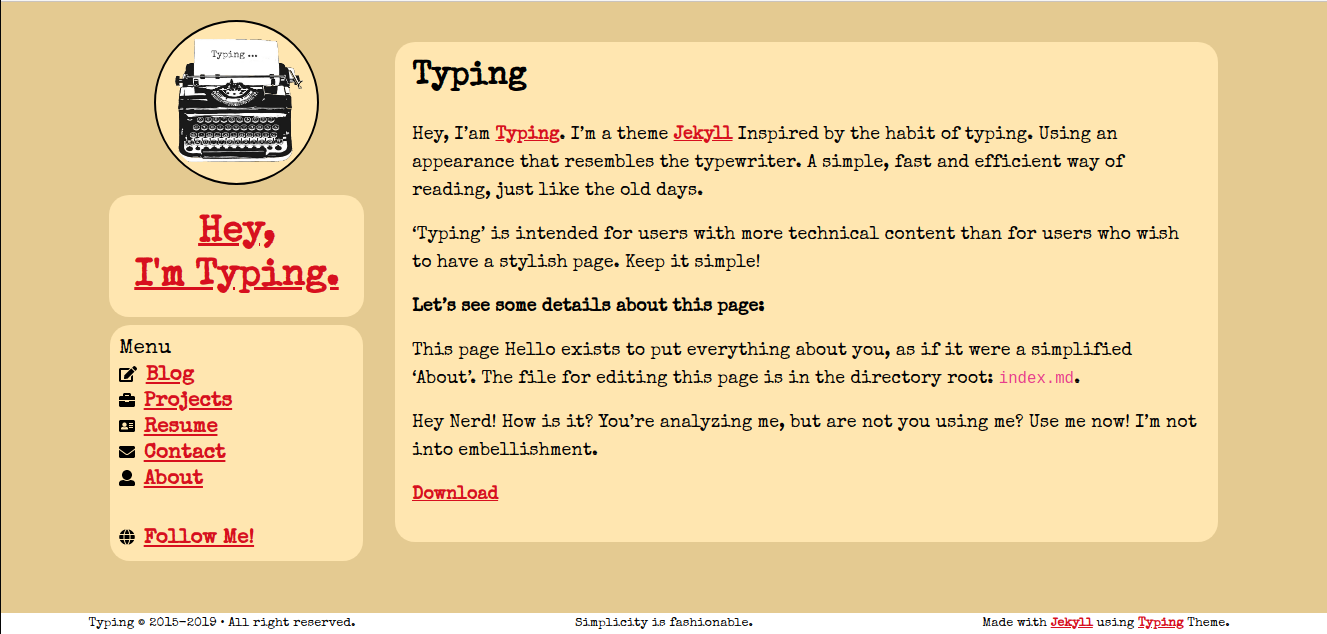Open the Typing link in the footer
1327x634 pixels.
pos(1161,622)
